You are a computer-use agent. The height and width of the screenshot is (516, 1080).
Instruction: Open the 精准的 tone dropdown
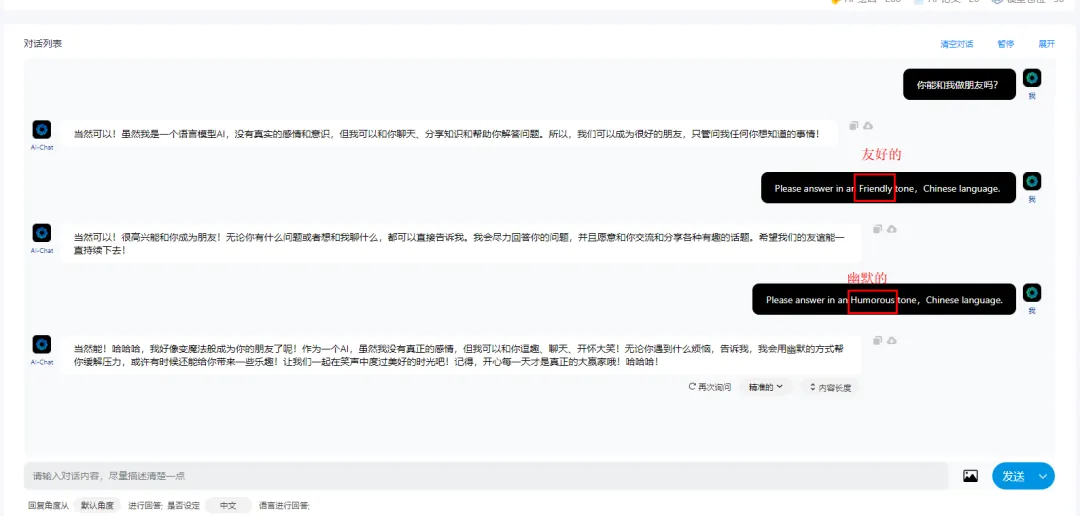(x=766, y=386)
